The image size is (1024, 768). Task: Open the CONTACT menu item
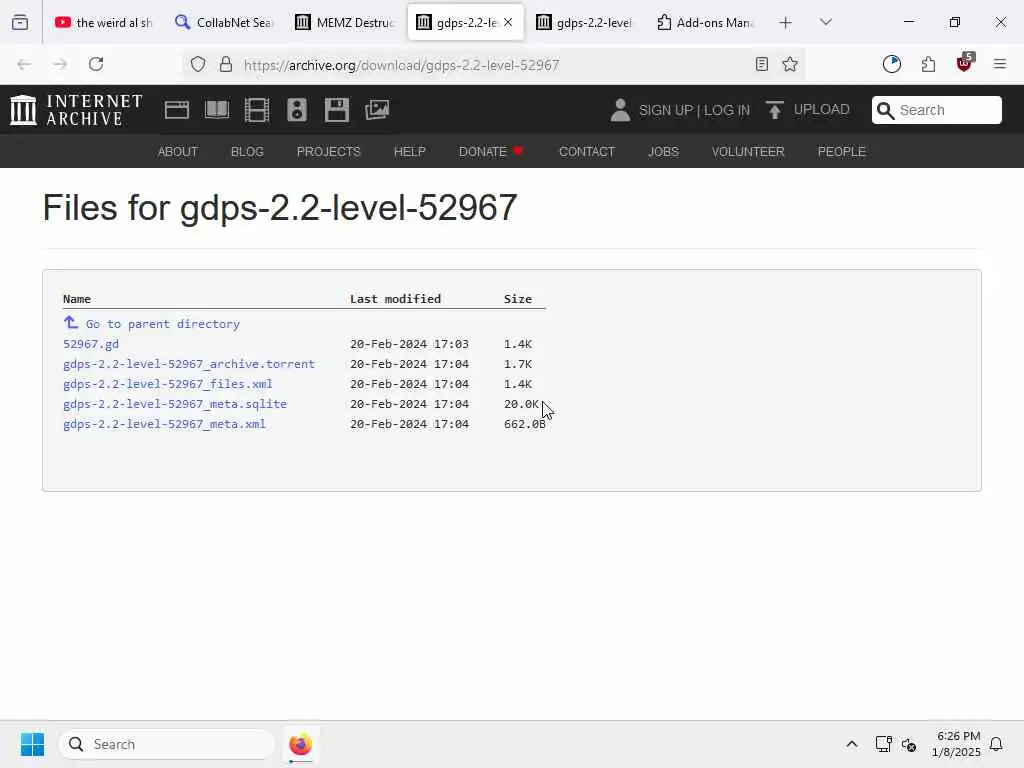(x=586, y=152)
